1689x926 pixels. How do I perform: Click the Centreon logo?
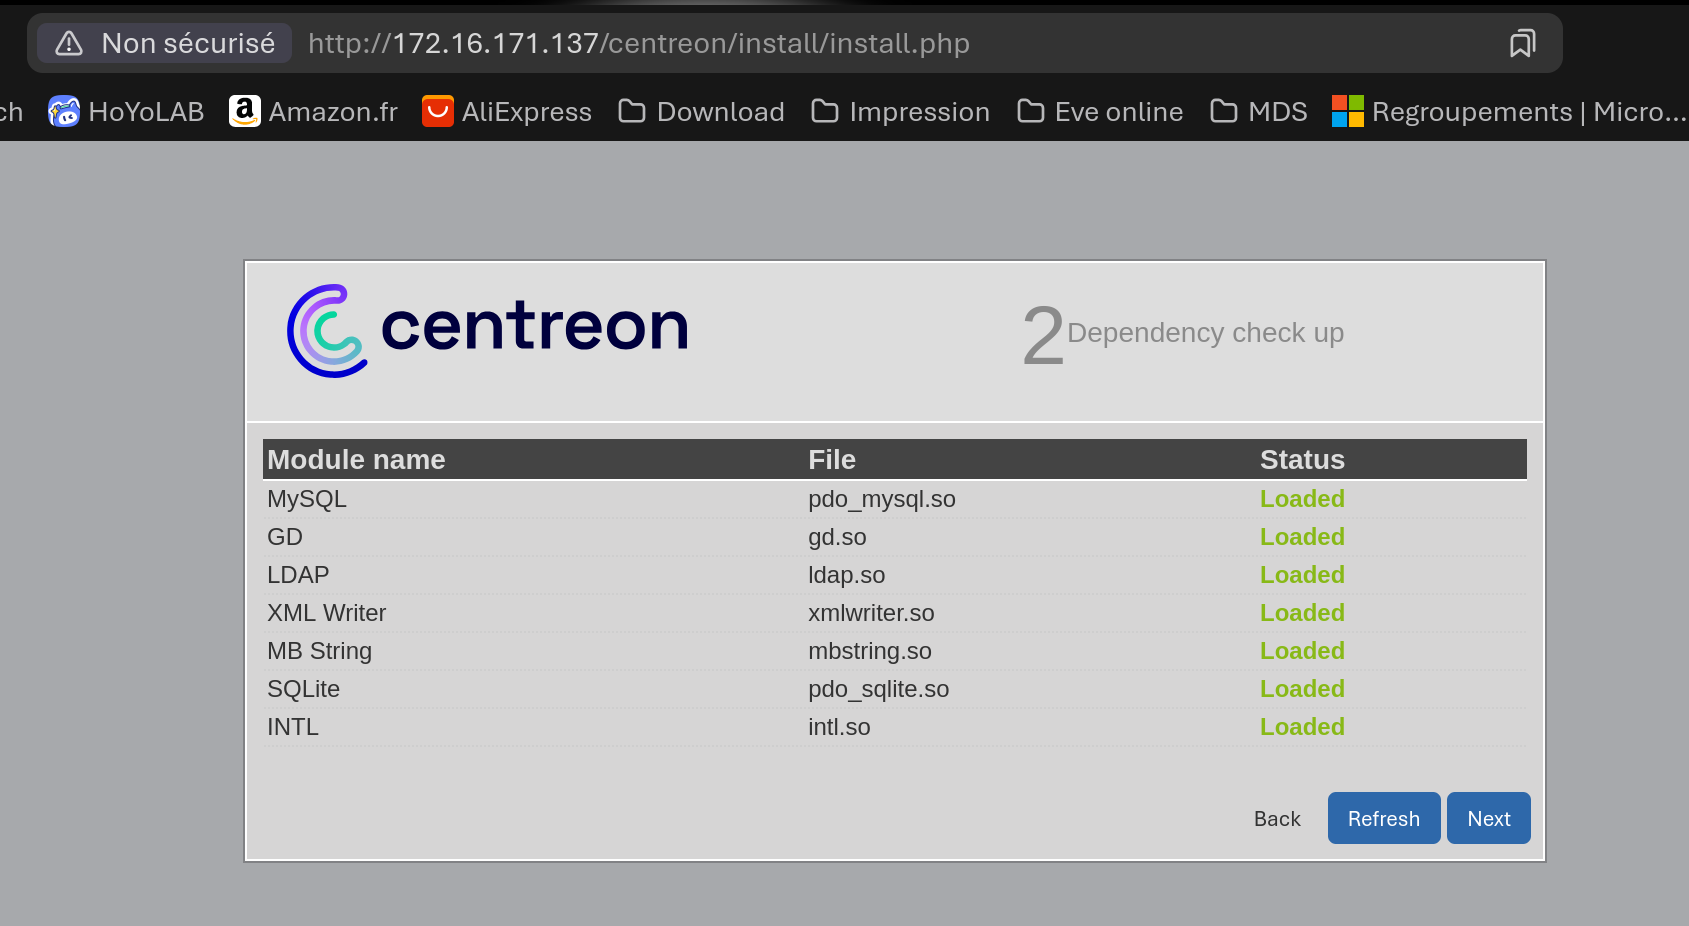point(488,330)
